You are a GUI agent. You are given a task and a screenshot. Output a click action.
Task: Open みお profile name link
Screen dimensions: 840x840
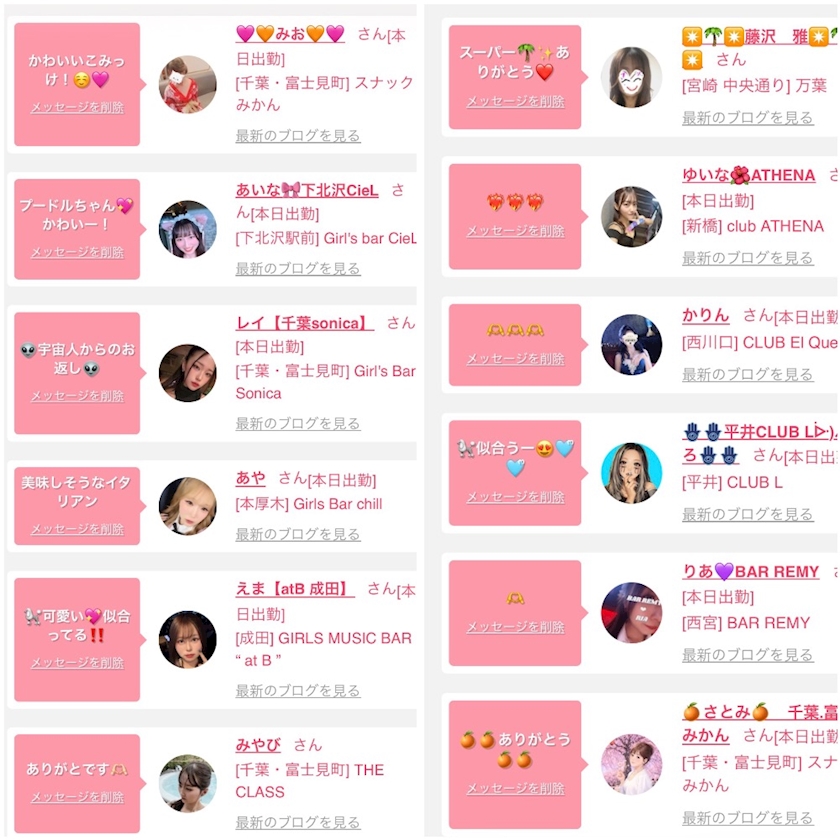[290, 34]
